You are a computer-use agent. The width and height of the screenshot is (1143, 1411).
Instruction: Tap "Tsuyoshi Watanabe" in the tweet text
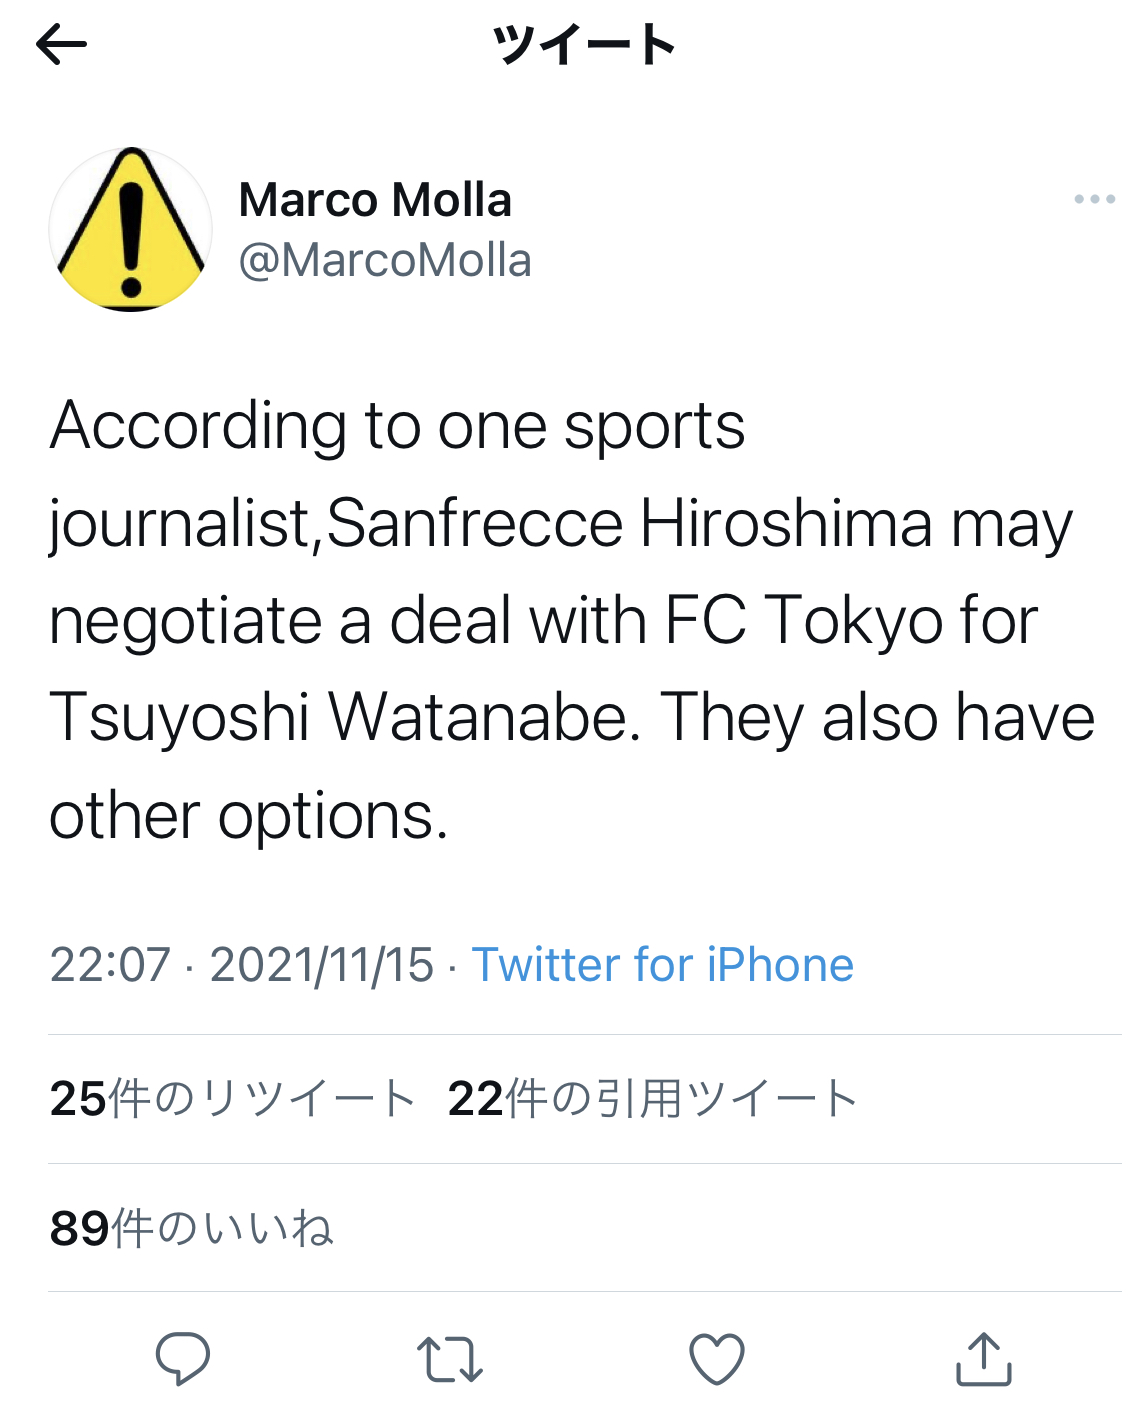tap(345, 718)
